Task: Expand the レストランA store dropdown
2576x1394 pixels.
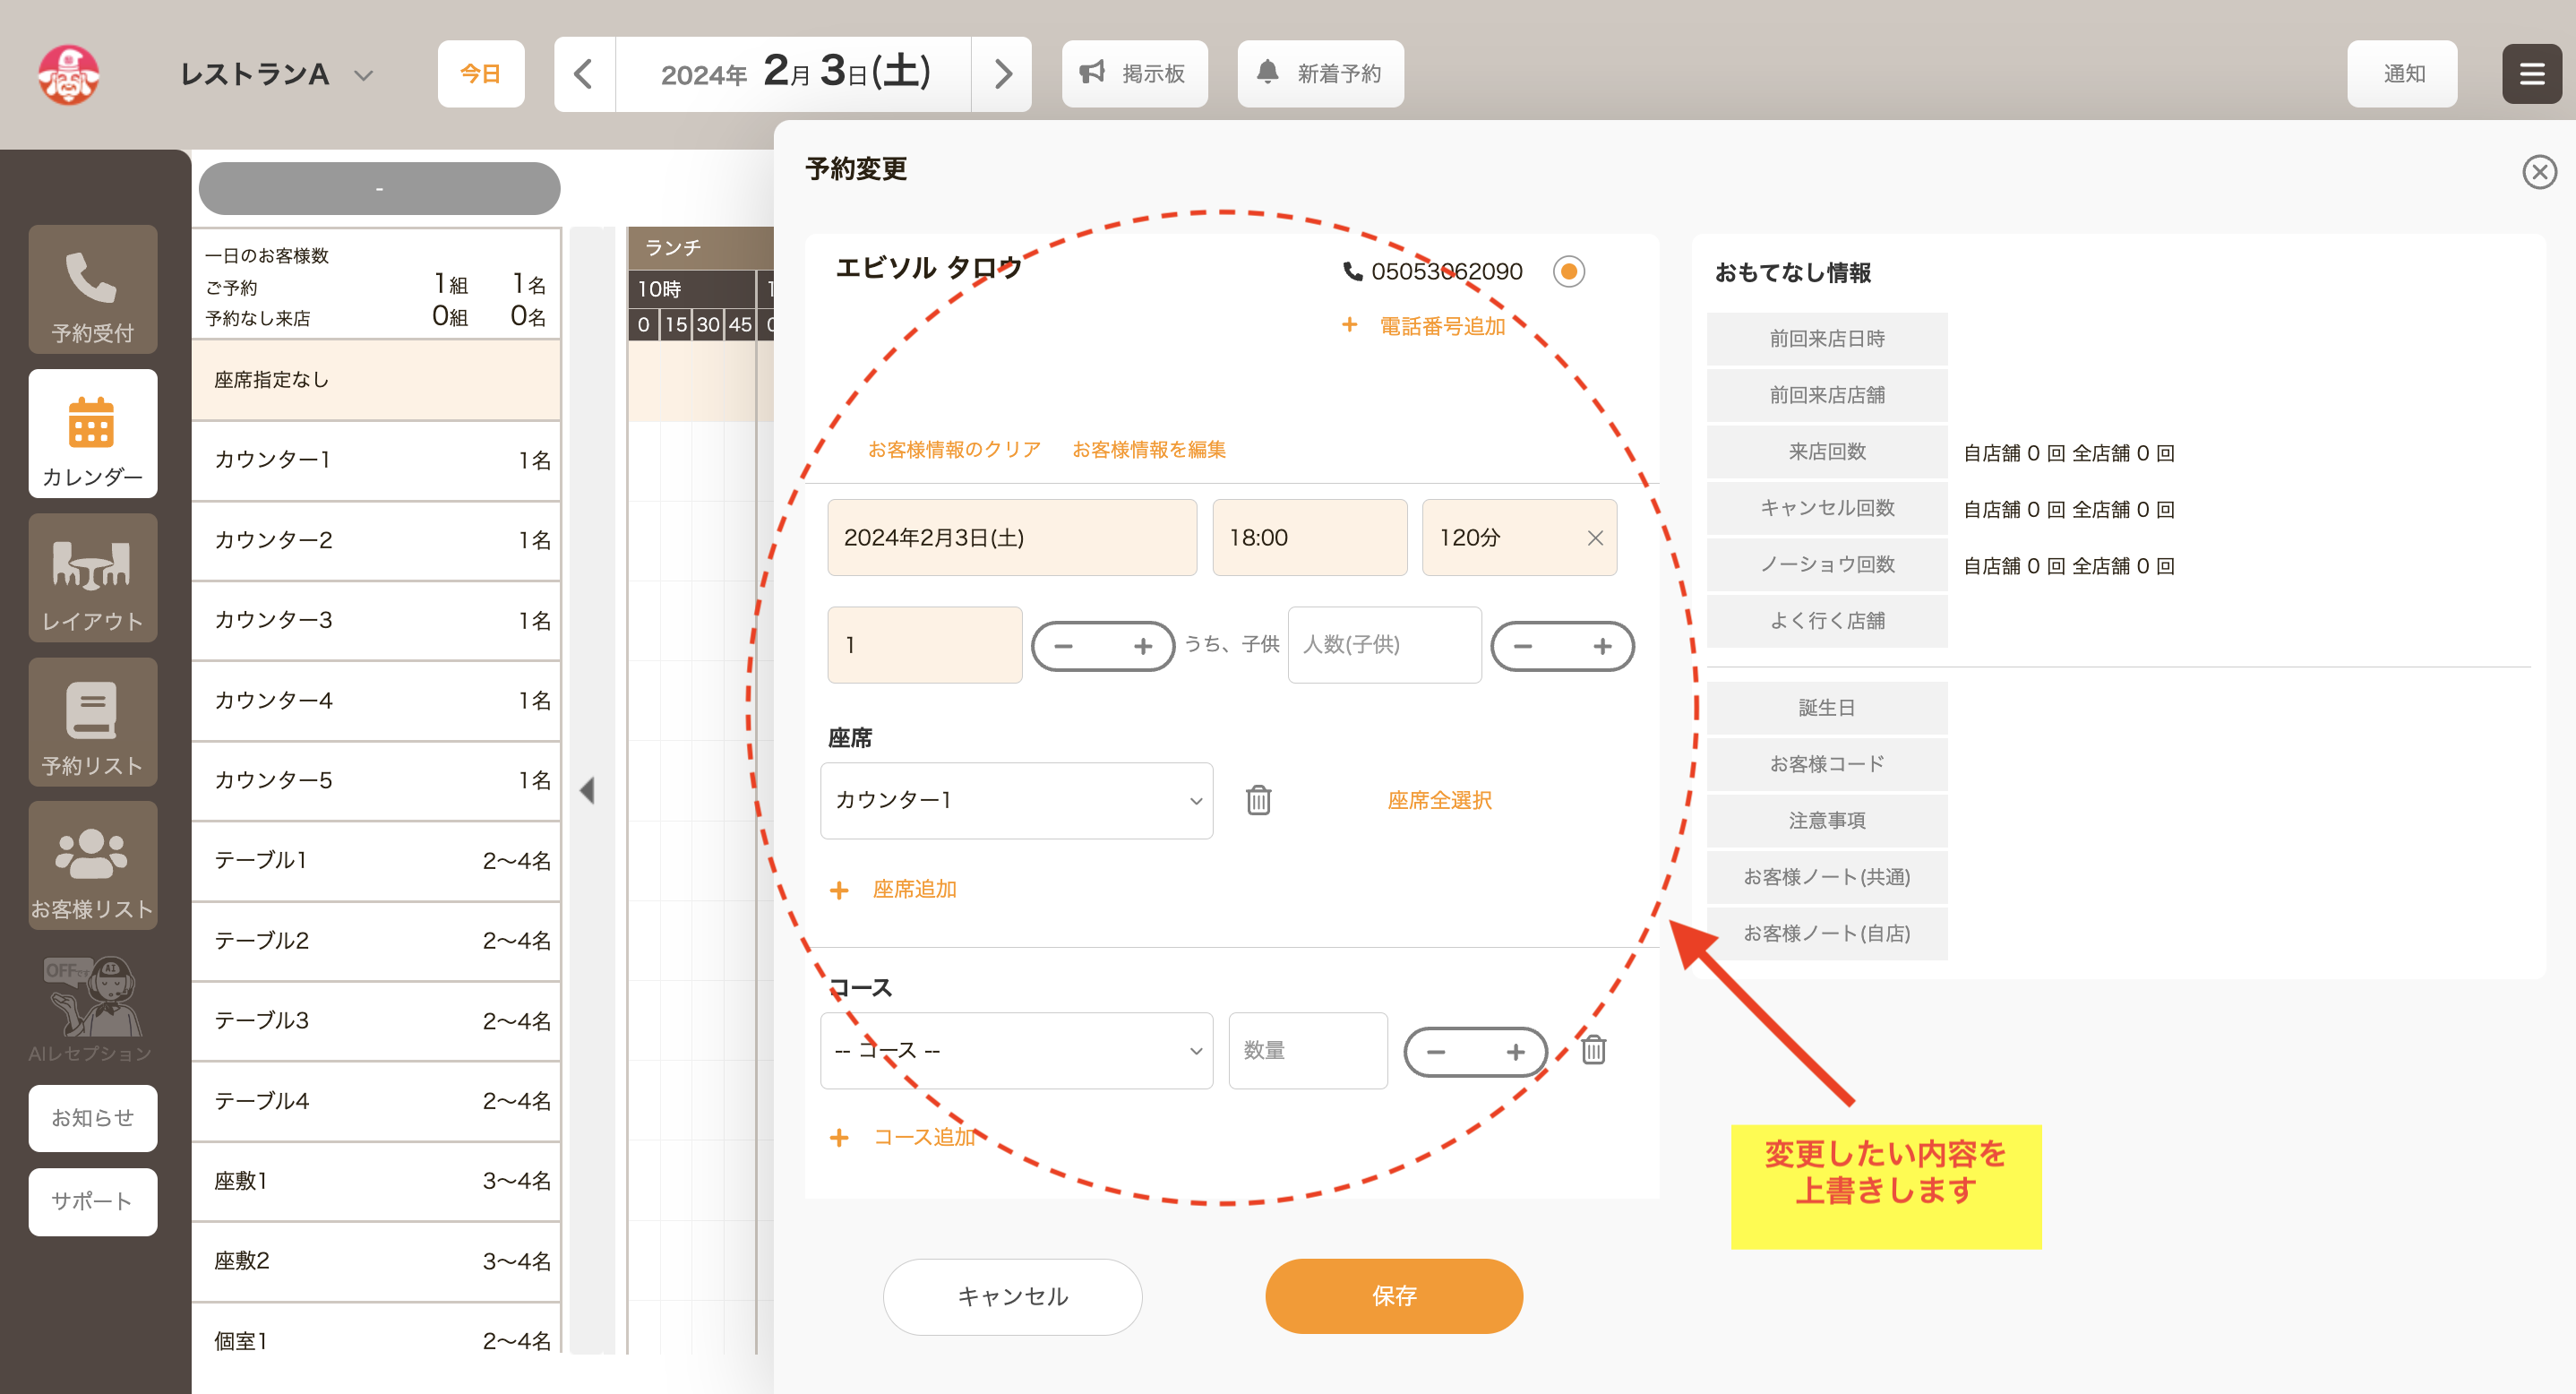Action: (364, 75)
